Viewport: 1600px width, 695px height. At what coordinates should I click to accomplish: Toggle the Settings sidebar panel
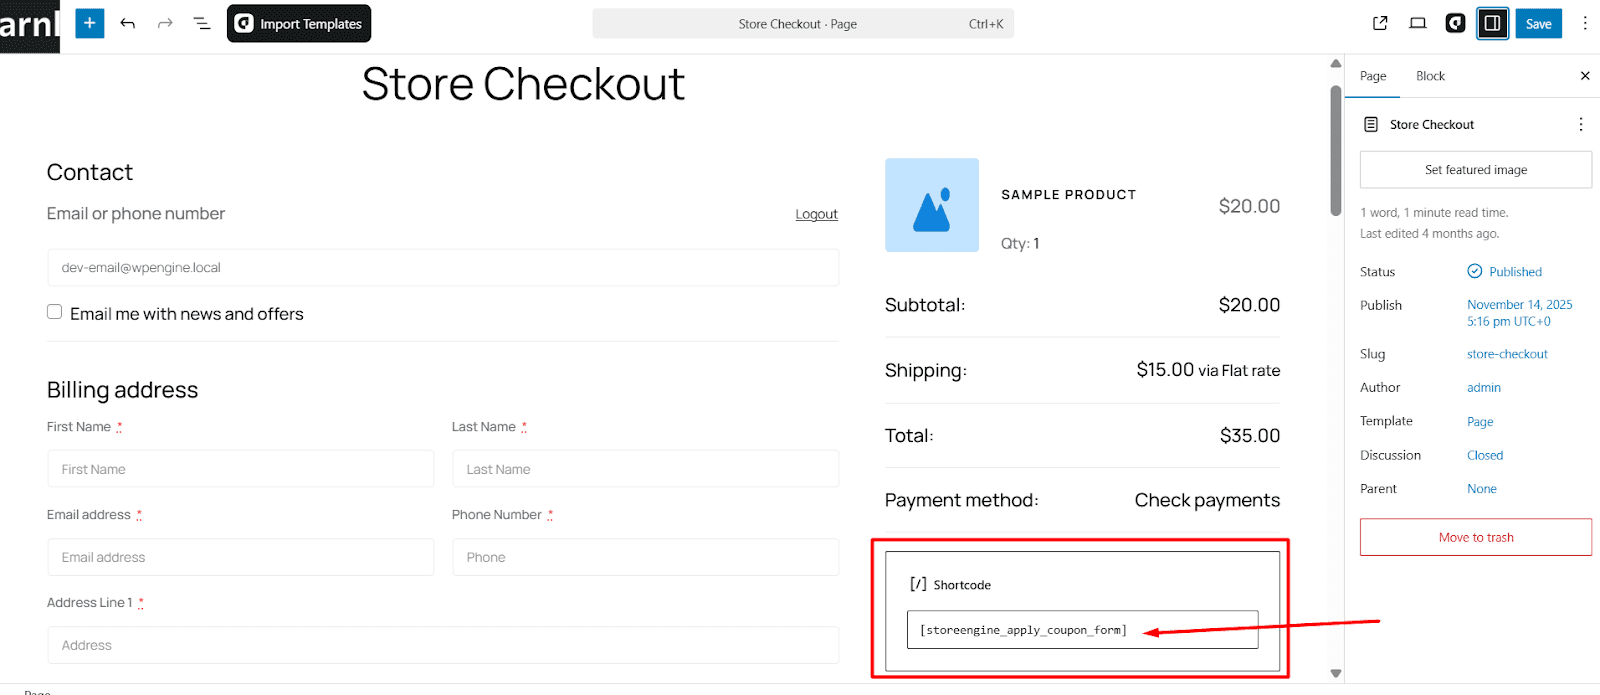[x=1492, y=23]
